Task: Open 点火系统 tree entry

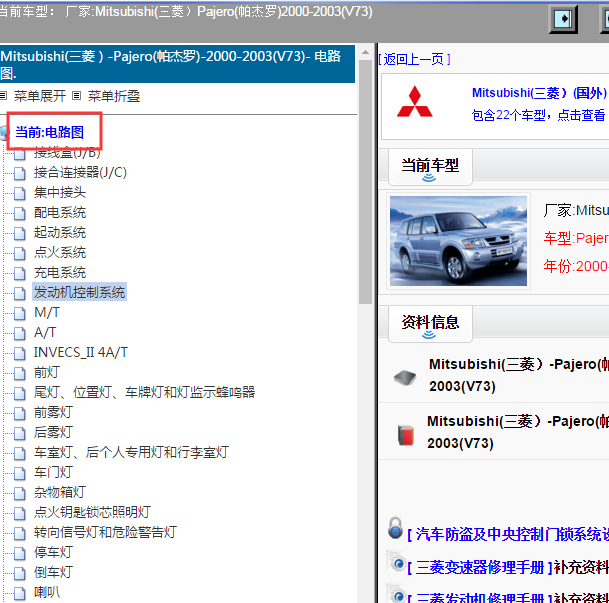Action: coord(60,252)
